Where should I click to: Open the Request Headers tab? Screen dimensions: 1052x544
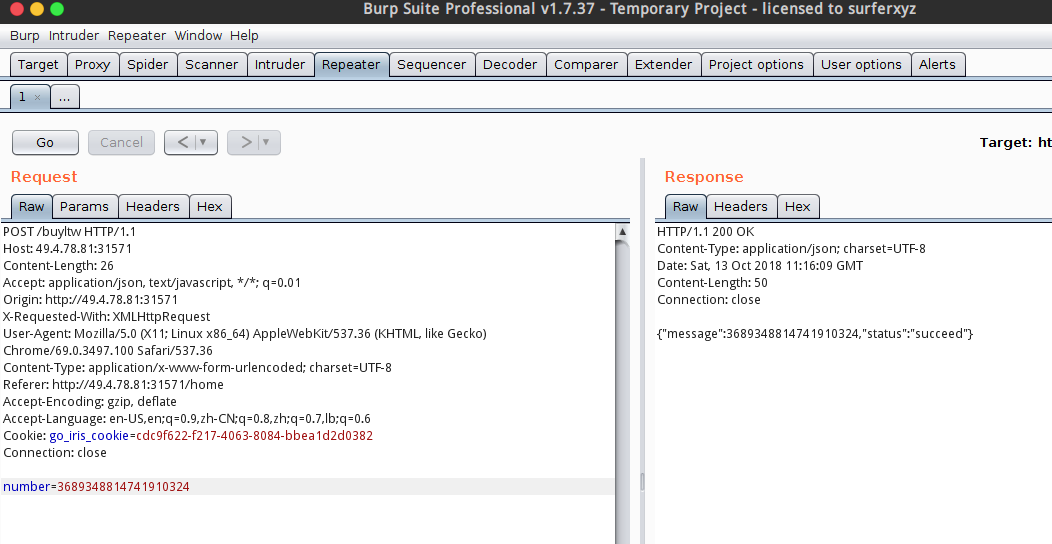pos(153,207)
